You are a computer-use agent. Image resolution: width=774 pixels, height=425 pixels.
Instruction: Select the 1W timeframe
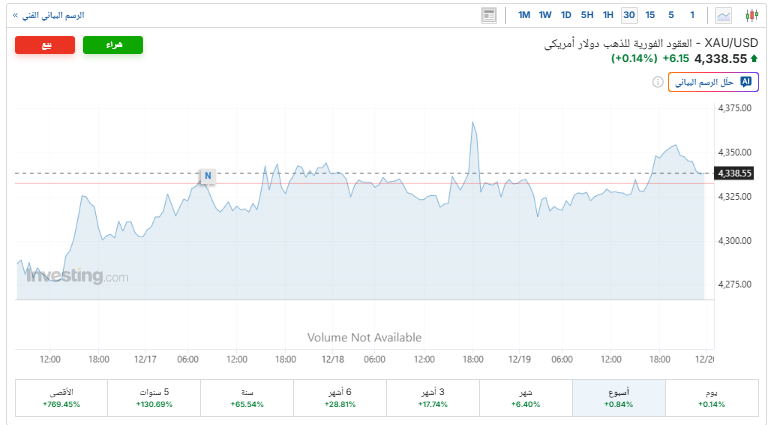coord(545,15)
